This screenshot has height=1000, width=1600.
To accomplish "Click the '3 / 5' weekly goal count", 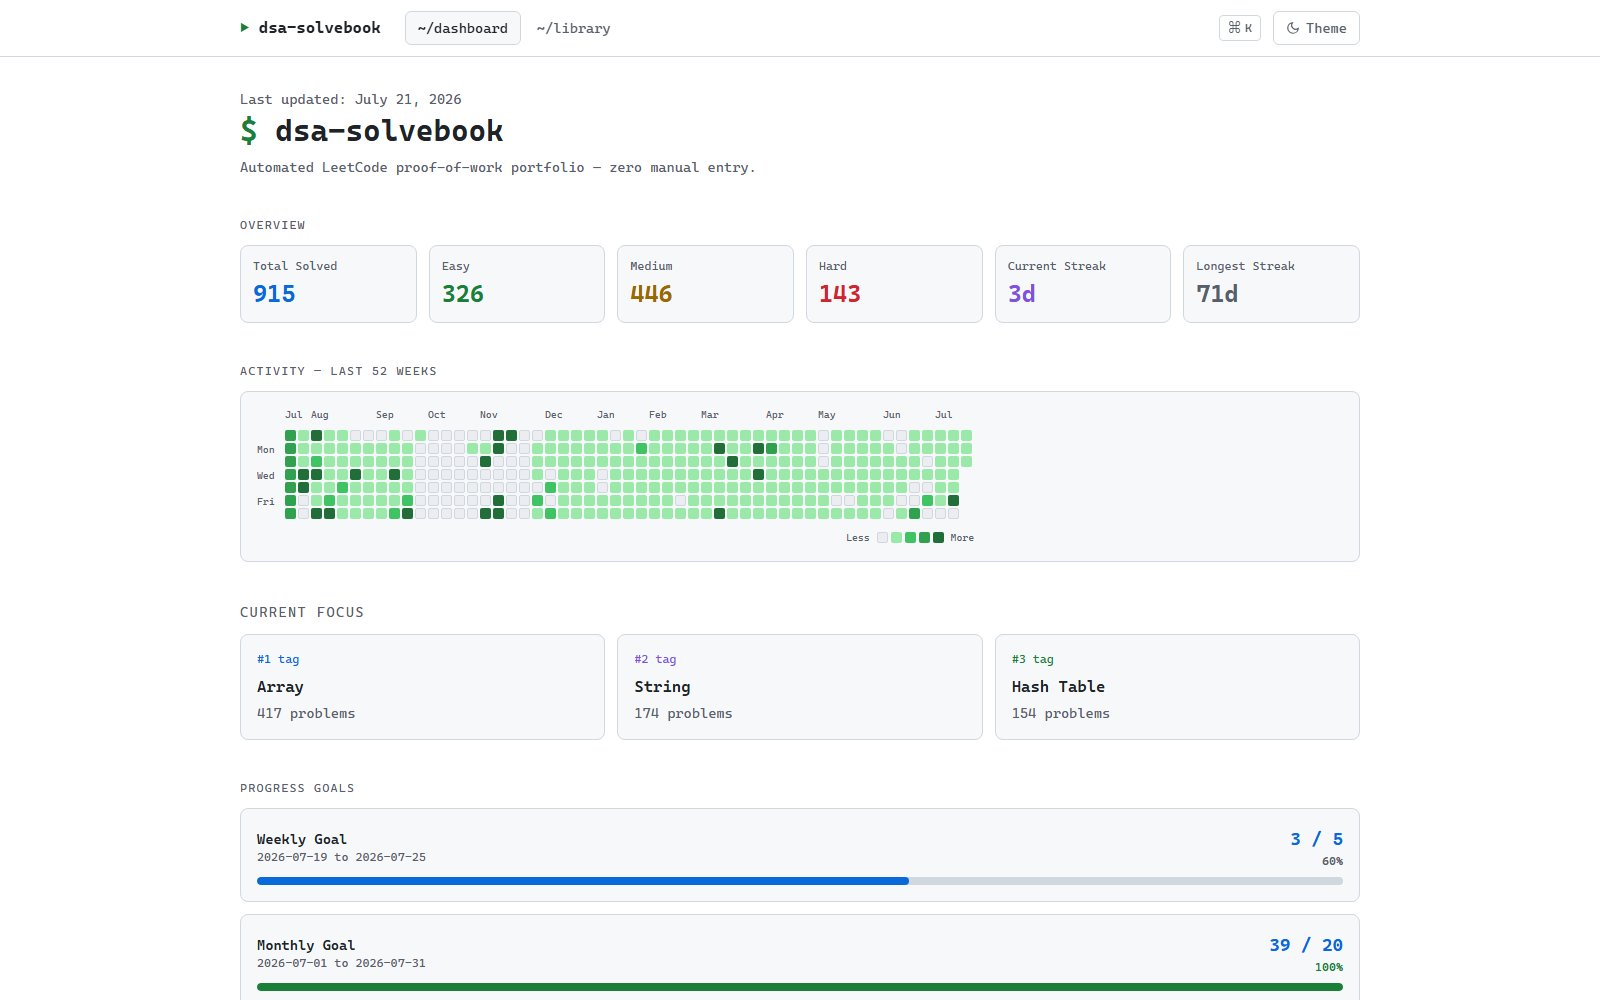I will click(1317, 839).
